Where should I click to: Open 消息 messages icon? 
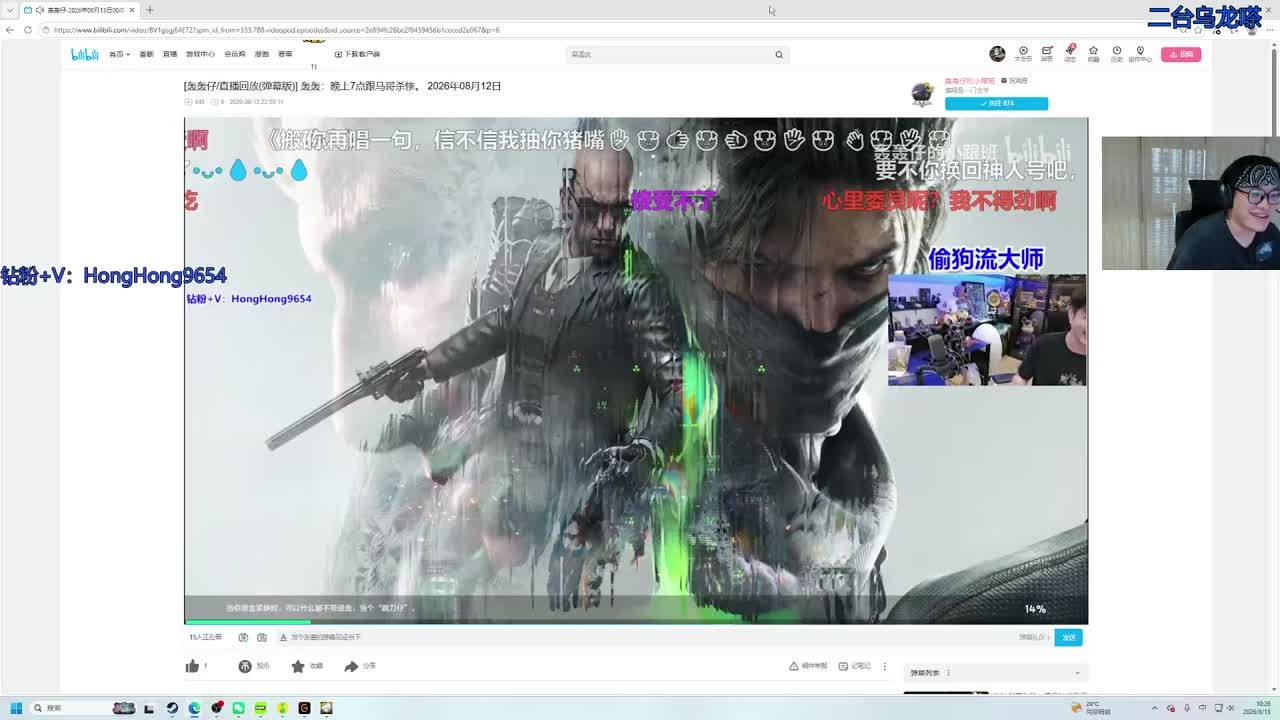(1047, 54)
